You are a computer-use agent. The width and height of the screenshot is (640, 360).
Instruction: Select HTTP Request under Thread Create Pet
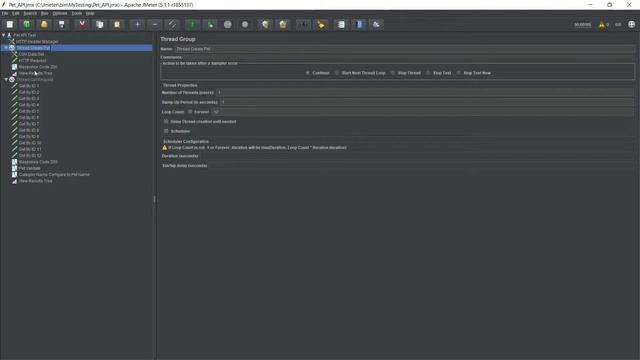point(33,60)
